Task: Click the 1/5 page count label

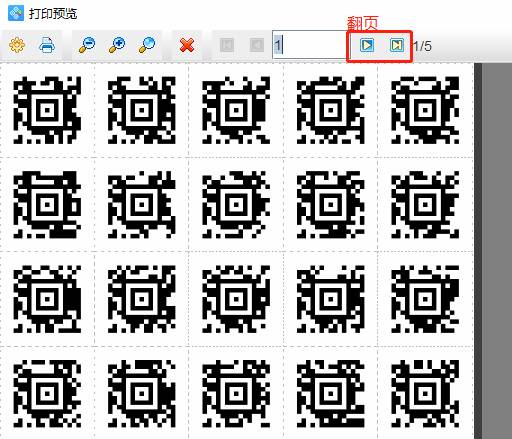Action: click(x=423, y=46)
